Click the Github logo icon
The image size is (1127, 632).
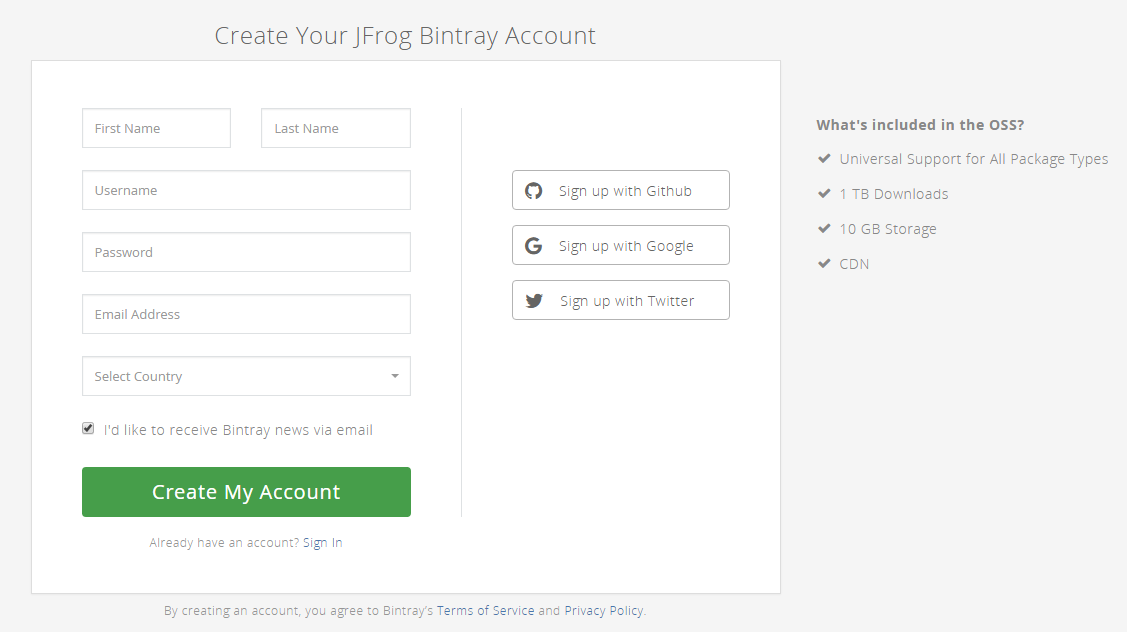[533, 190]
